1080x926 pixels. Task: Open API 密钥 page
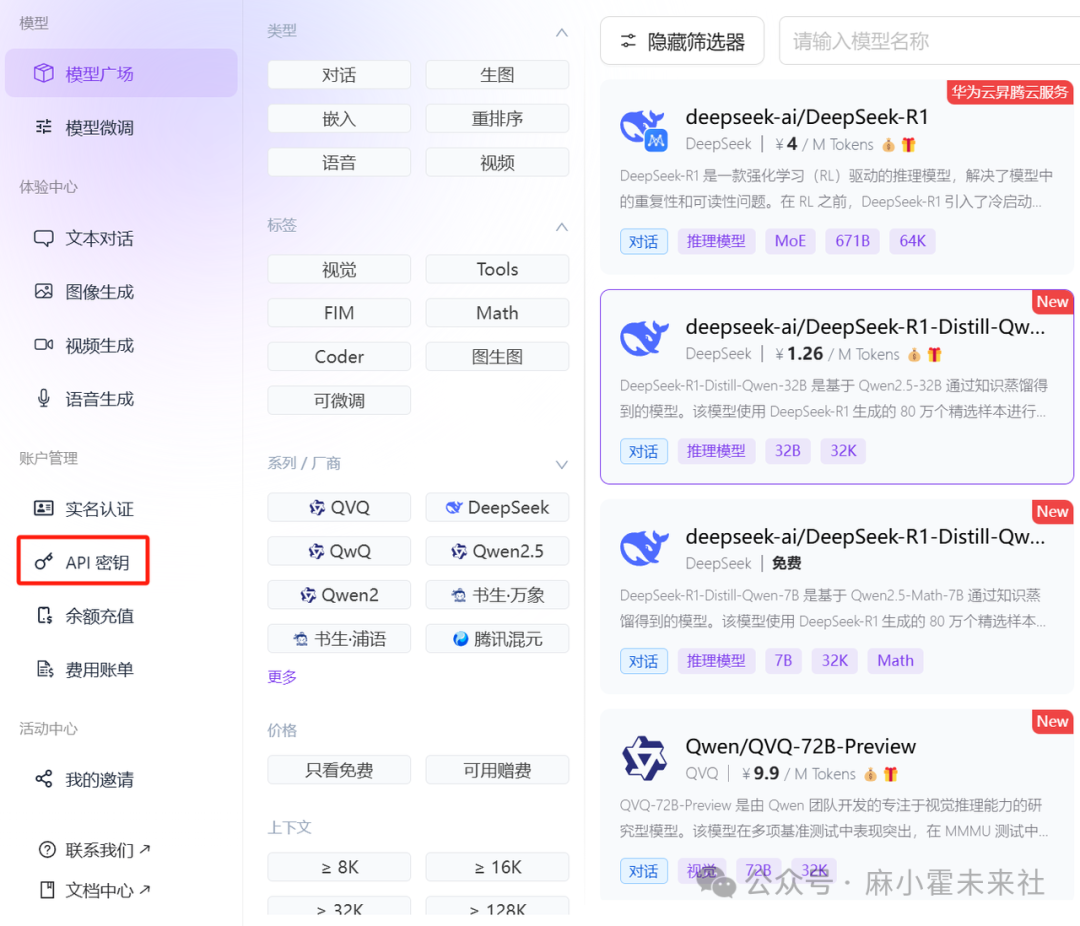(x=83, y=562)
